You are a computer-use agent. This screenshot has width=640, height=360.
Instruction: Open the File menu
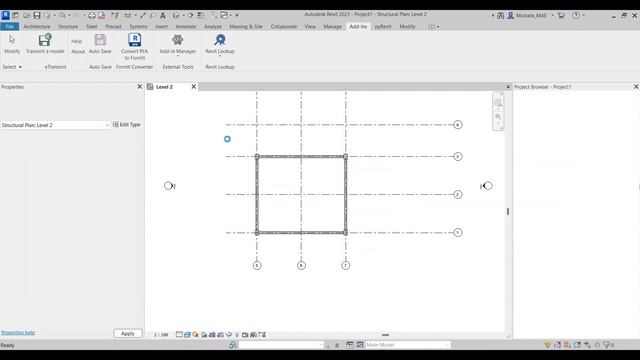pos(9,27)
